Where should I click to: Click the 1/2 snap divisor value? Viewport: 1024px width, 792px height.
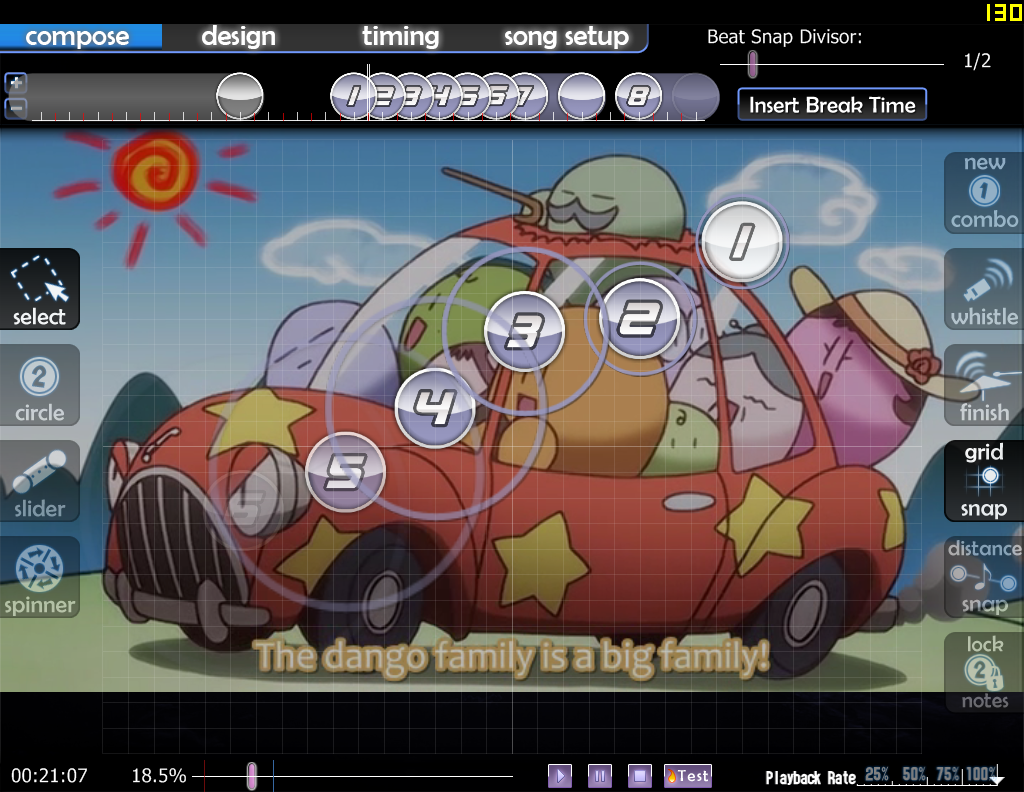977,61
